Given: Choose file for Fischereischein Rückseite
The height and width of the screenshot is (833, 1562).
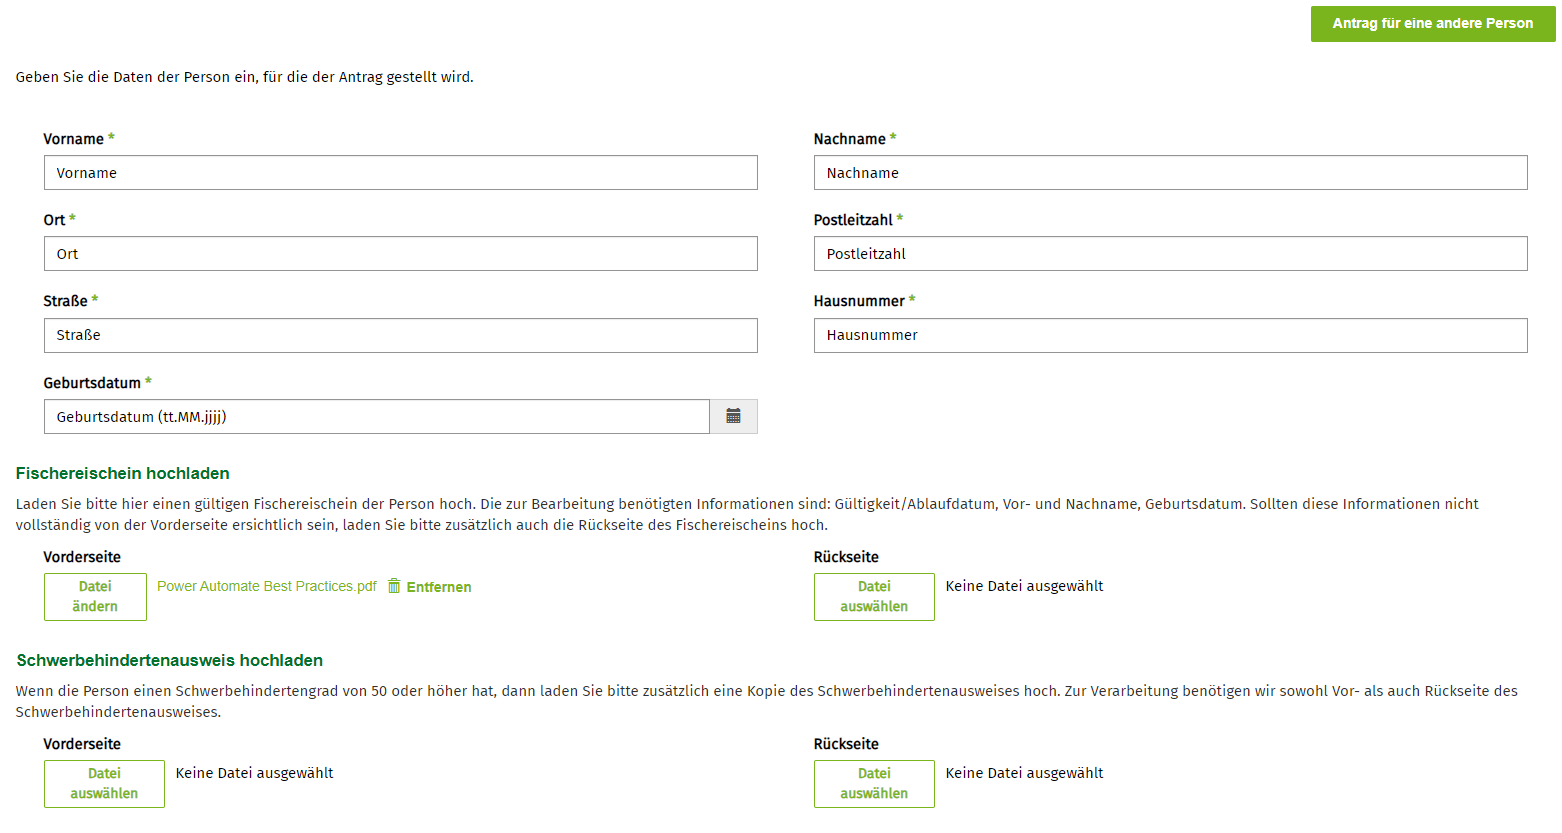Looking at the screenshot, I should (874, 597).
